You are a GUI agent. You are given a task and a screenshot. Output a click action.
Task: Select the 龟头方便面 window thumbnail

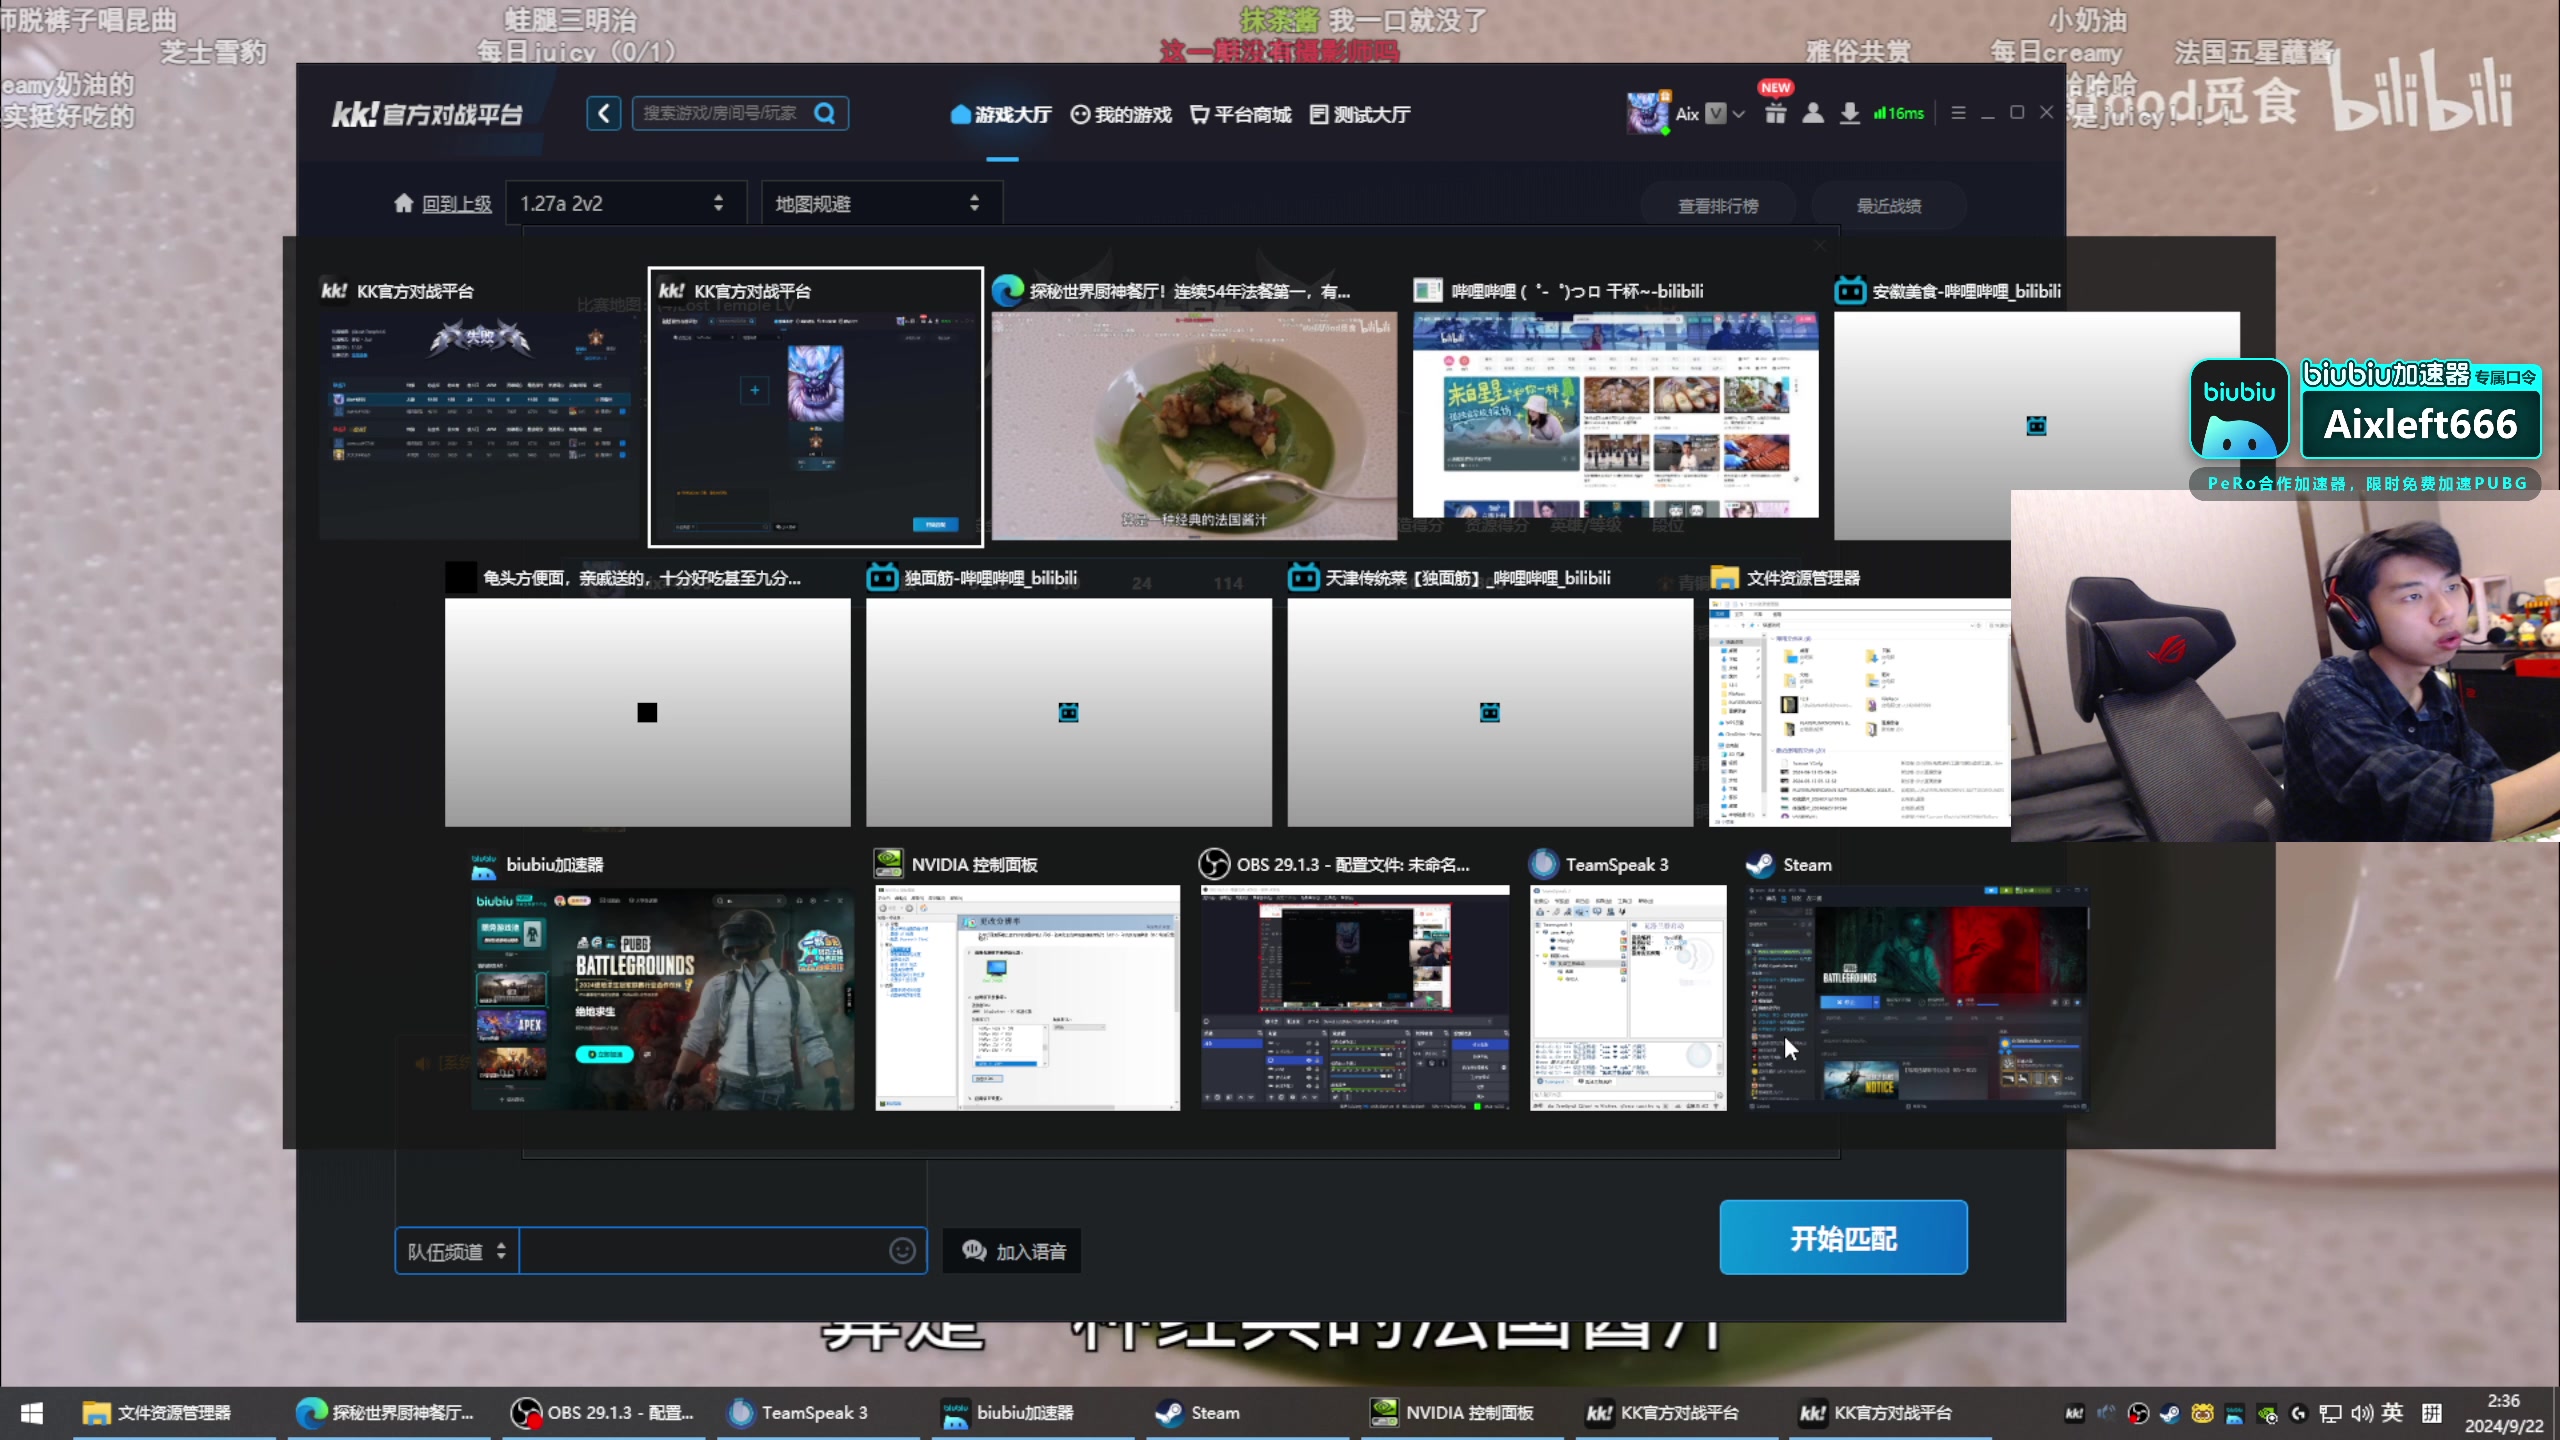click(647, 712)
